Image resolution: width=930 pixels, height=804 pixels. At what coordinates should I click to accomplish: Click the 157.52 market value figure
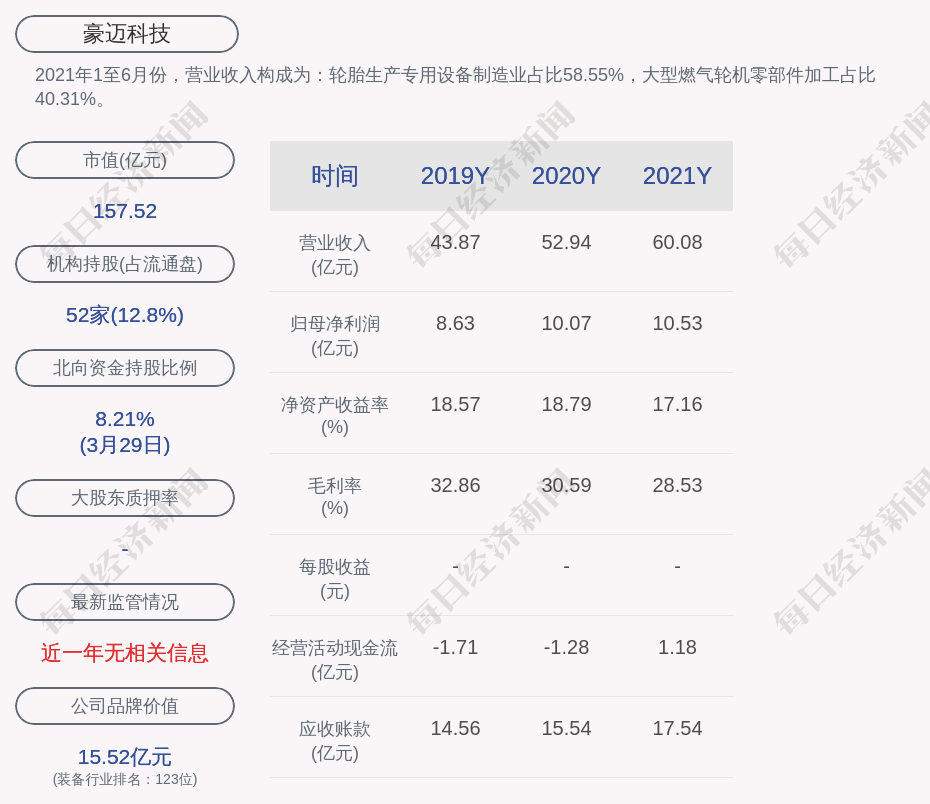(125, 211)
